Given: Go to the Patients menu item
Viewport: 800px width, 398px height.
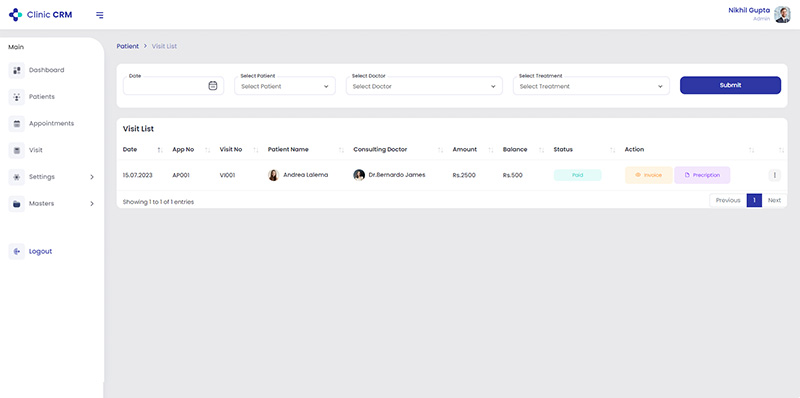Looking at the screenshot, I should [x=42, y=97].
